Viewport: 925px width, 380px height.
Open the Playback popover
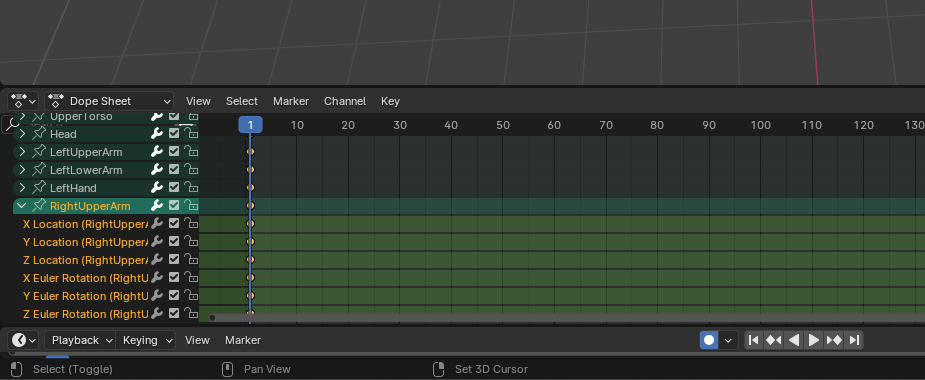click(80, 340)
